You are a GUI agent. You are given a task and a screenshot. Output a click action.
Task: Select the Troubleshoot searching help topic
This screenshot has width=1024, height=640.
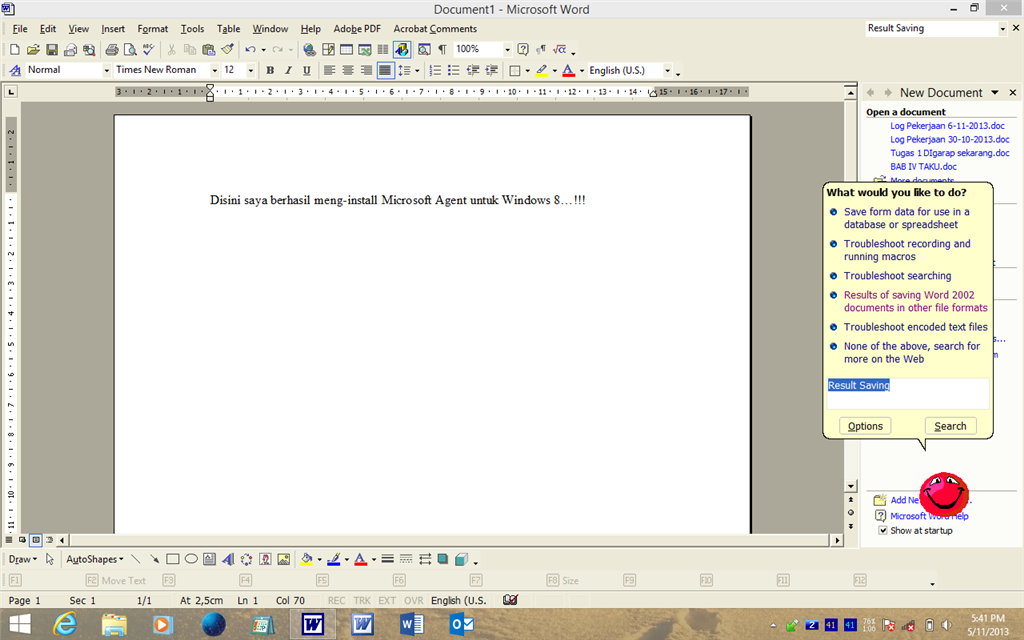[897, 276]
